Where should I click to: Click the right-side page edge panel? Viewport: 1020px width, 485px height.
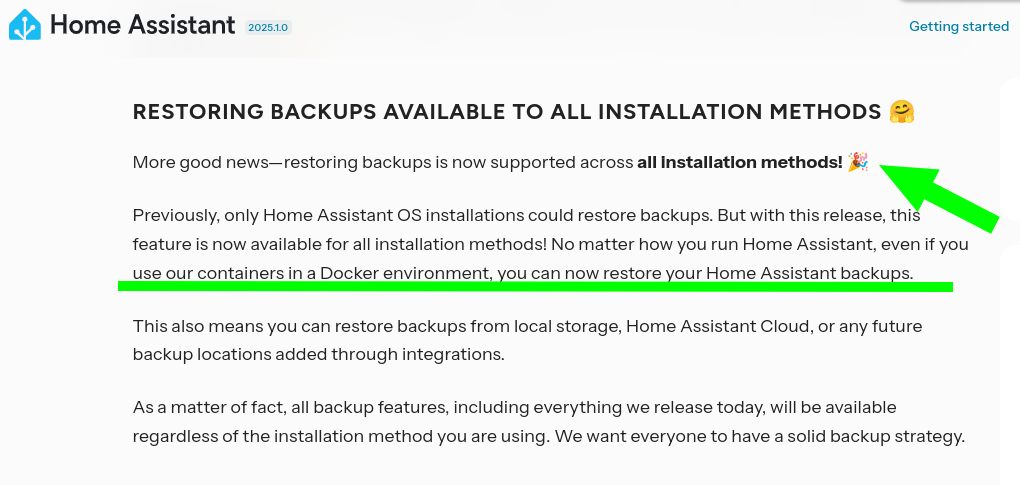[x=1010, y=280]
